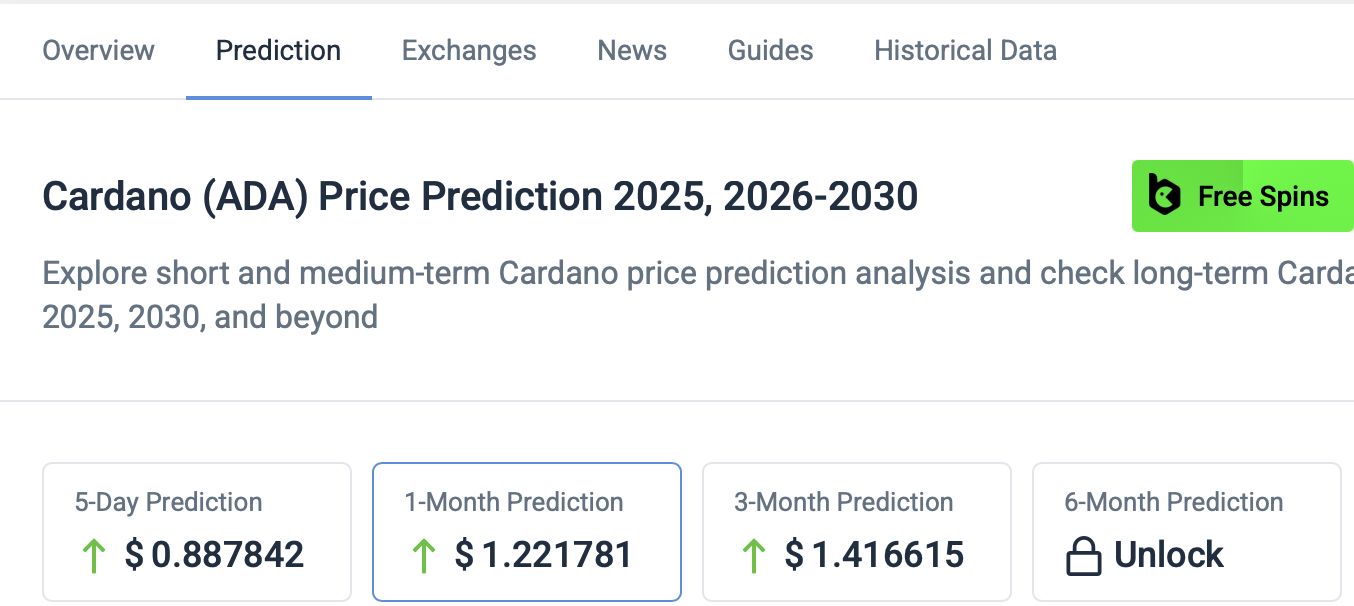1354x606 pixels.
Task: Open the Guides tab
Action: click(770, 50)
